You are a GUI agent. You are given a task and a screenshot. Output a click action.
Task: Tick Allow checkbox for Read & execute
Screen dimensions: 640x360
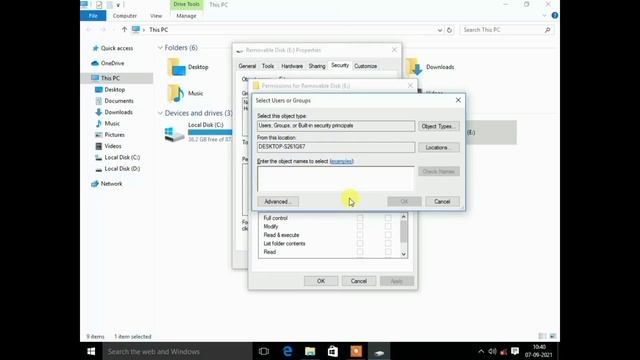pyautogui.click(x=360, y=235)
